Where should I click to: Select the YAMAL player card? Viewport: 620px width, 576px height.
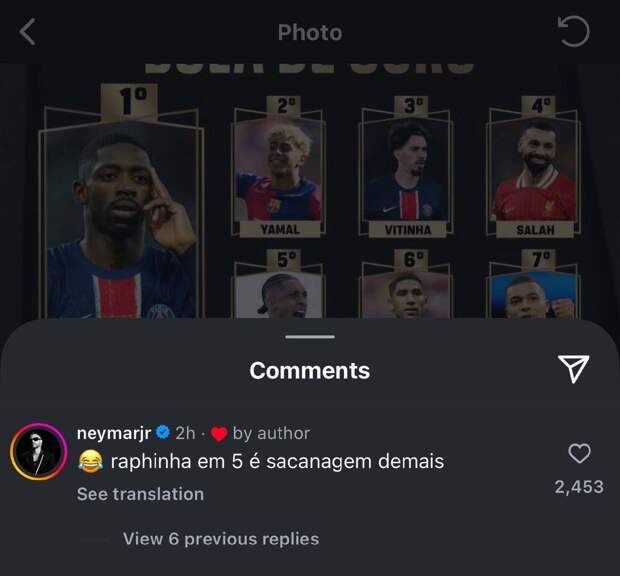[278, 167]
